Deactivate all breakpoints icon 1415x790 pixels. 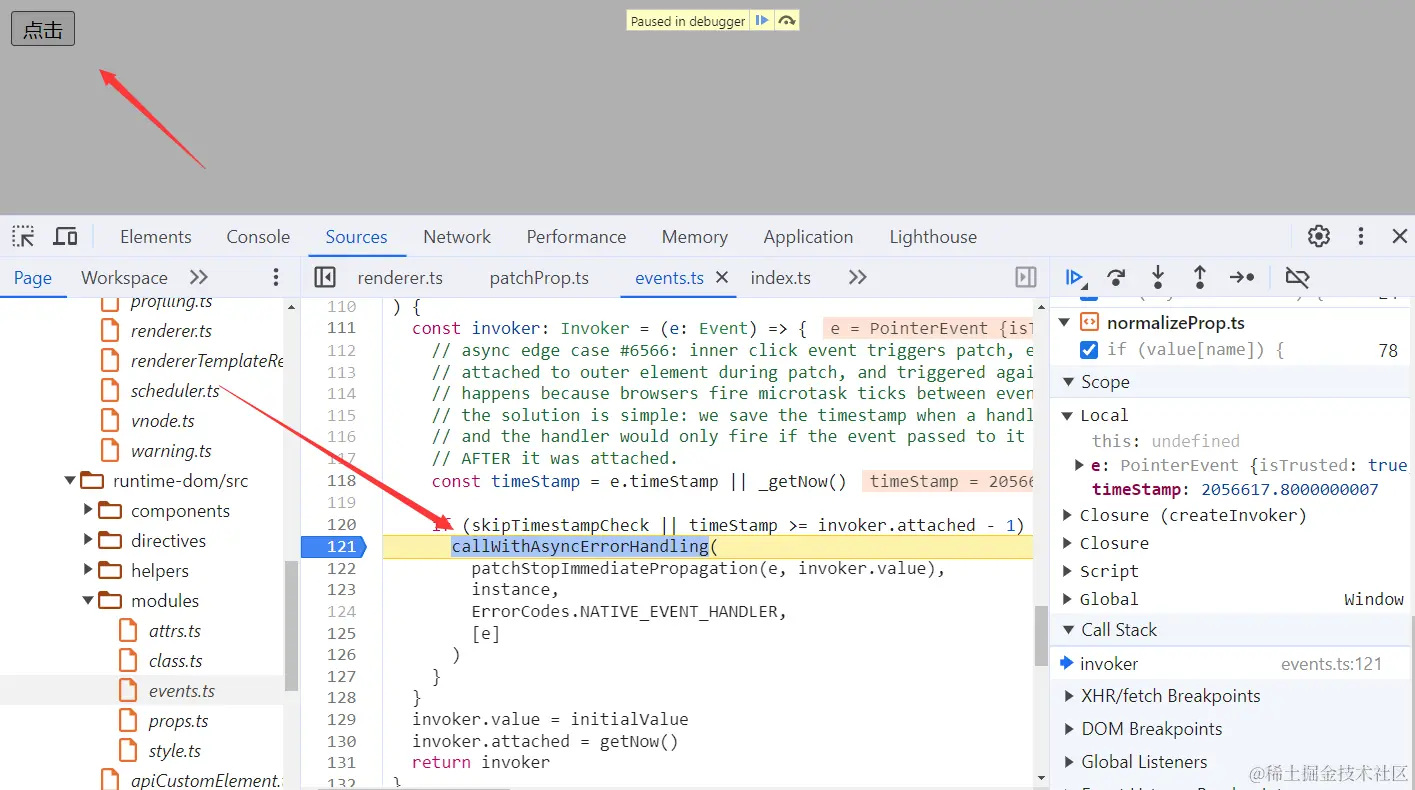coord(1297,278)
